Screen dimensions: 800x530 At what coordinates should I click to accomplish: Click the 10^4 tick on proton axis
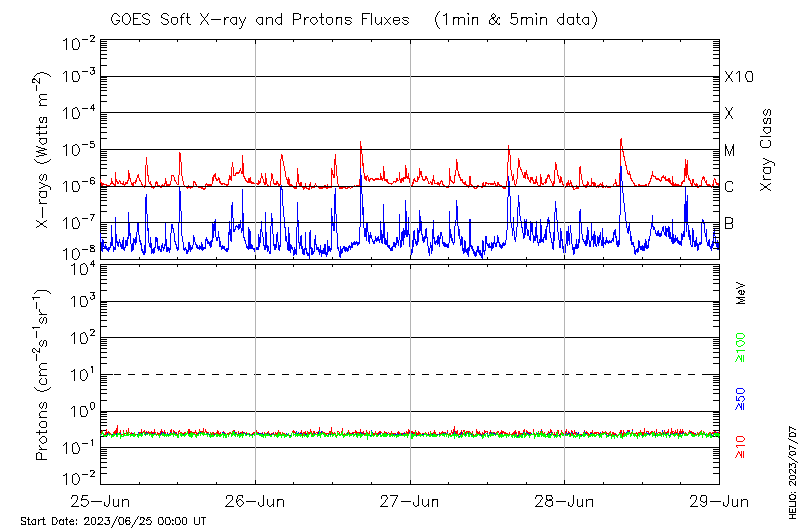(80, 266)
